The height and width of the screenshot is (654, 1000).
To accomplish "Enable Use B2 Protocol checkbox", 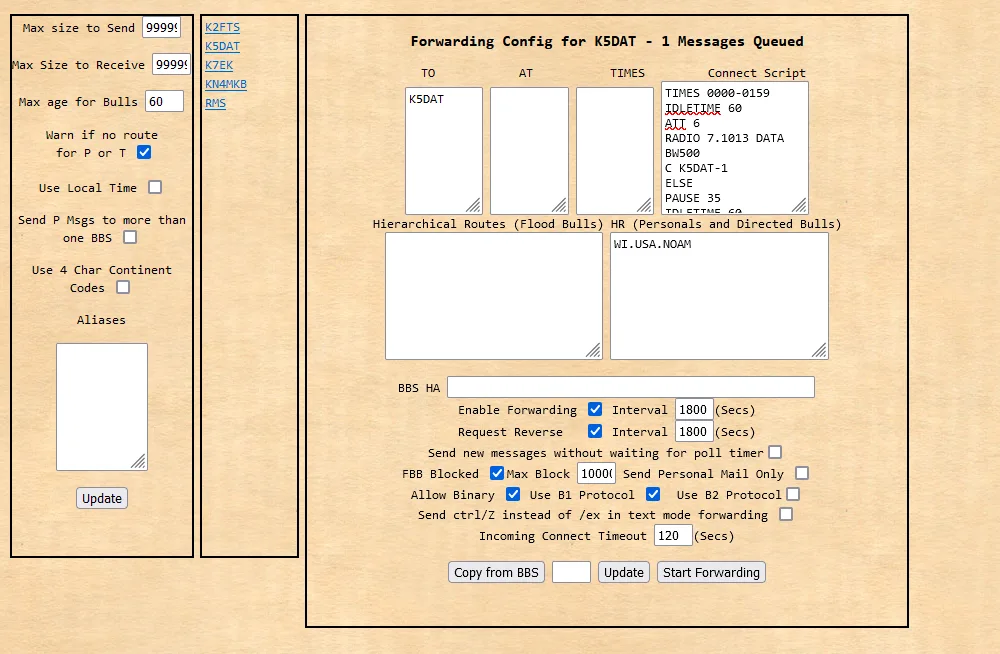I will [x=793, y=494].
